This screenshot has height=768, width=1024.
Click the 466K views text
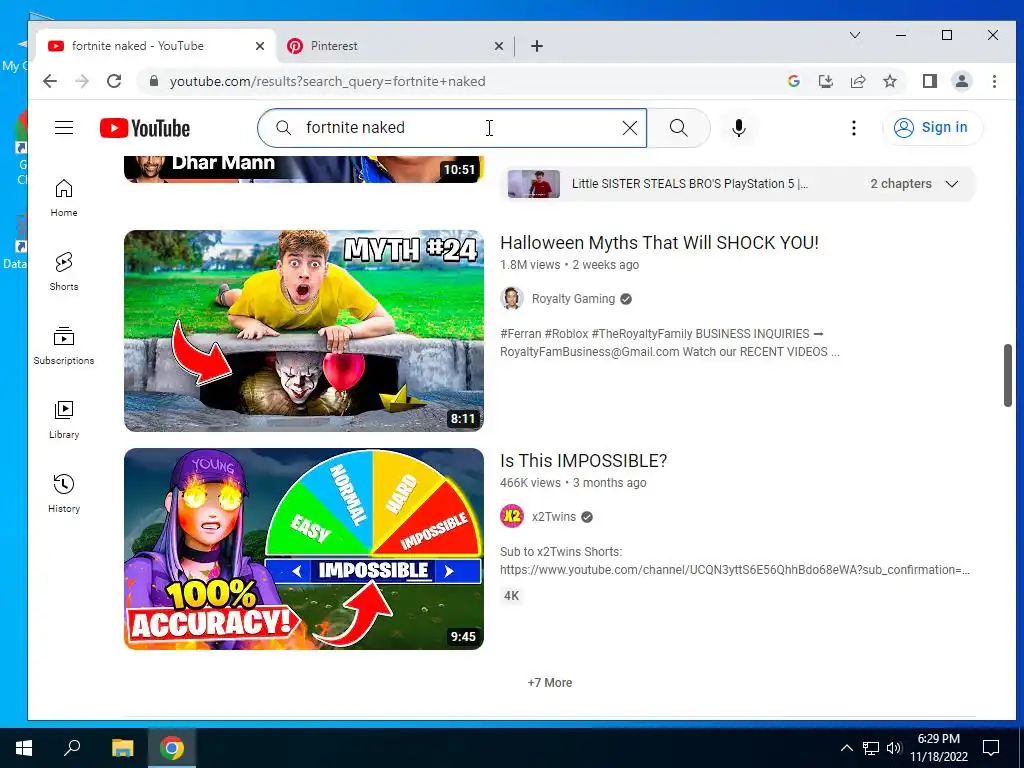point(530,483)
